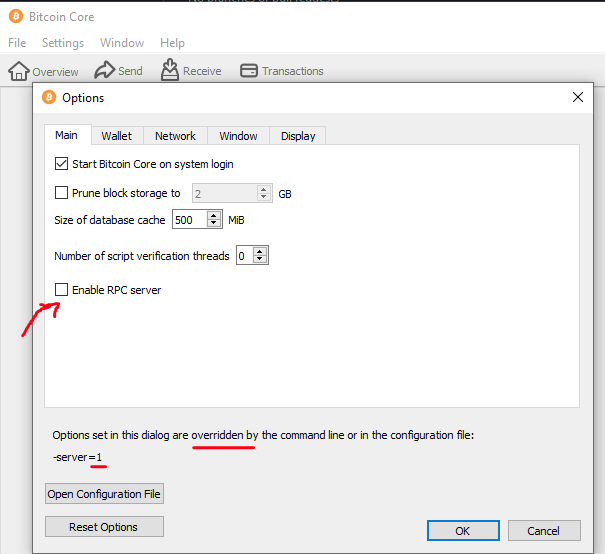Switch to the Window options tab
Viewport: 605px width, 554px height.
(x=238, y=136)
